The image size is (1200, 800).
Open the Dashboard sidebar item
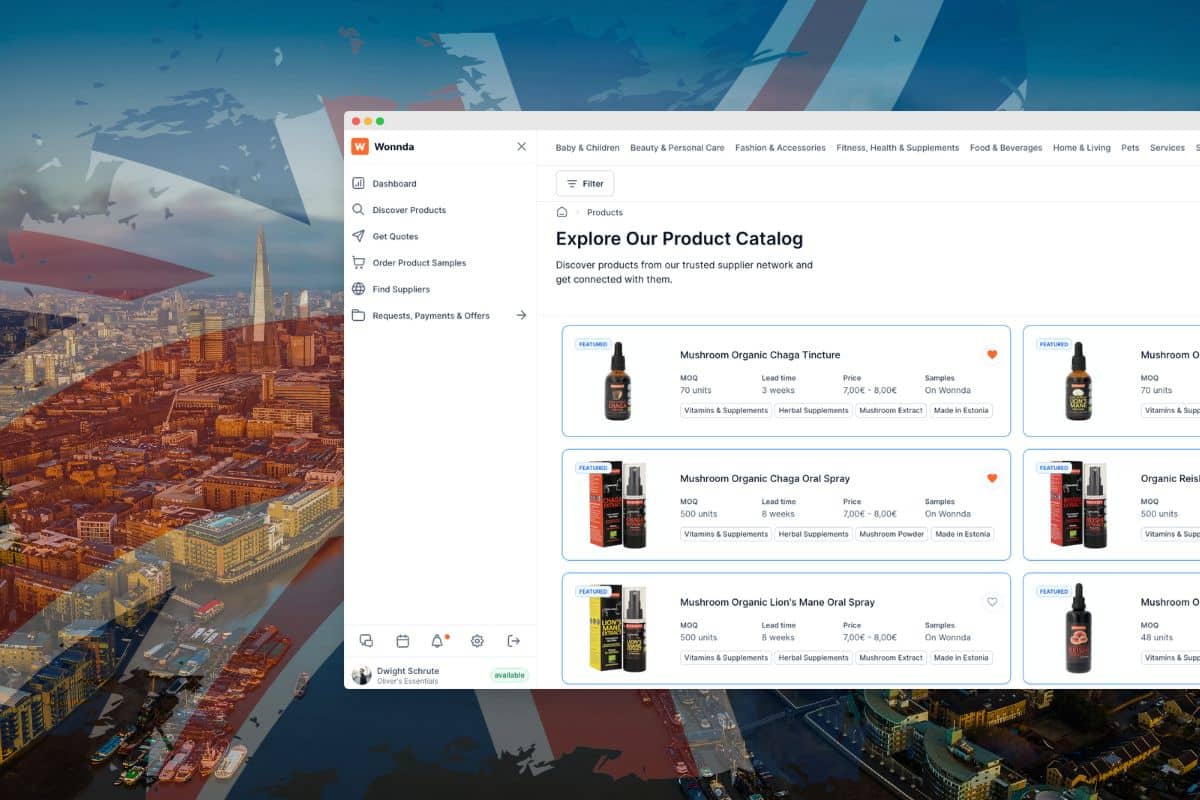pos(394,184)
